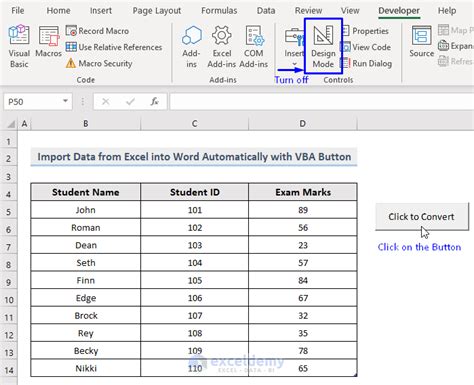Image resolution: width=474 pixels, height=385 pixels.
Task: Open the Add-ins icon
Action: pos(191,47)
